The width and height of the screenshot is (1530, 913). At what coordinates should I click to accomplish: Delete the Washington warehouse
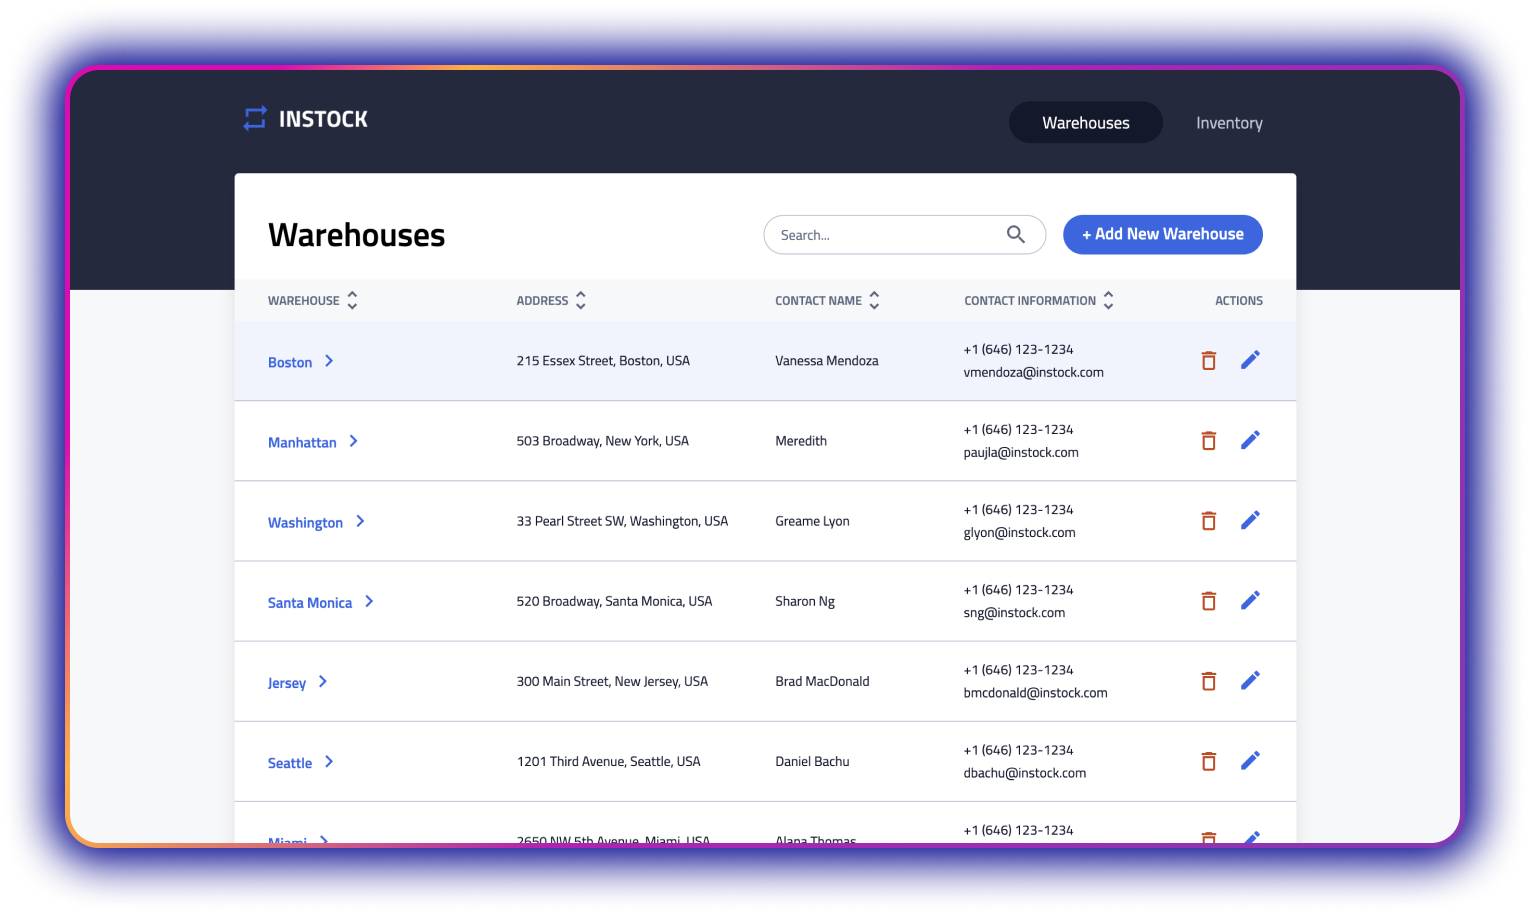click(x=1208, y=521)
